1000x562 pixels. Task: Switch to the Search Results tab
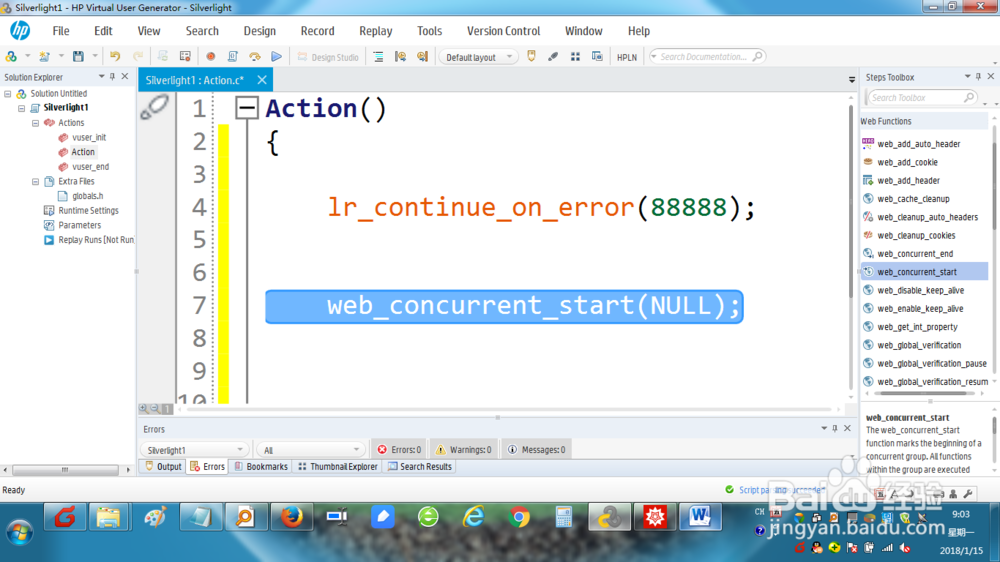(x=420, y=467)
